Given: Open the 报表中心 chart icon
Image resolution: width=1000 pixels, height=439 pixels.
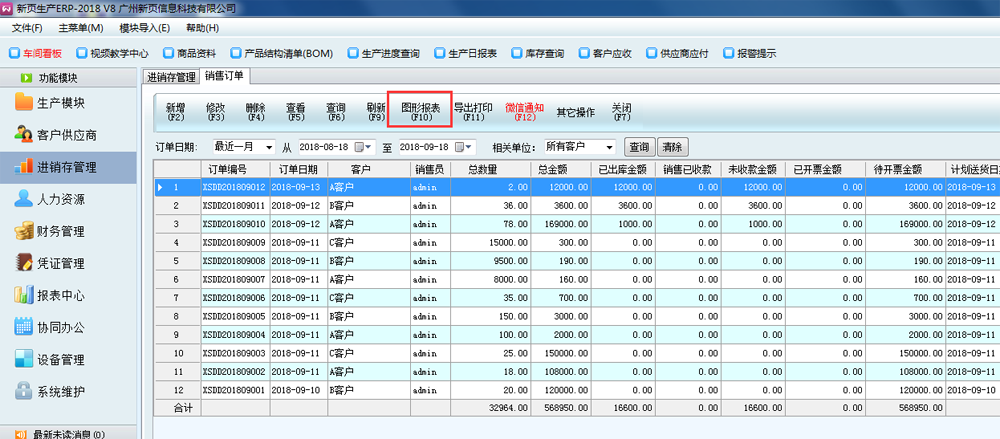Looking at the screenshot, I should (23, 295).
